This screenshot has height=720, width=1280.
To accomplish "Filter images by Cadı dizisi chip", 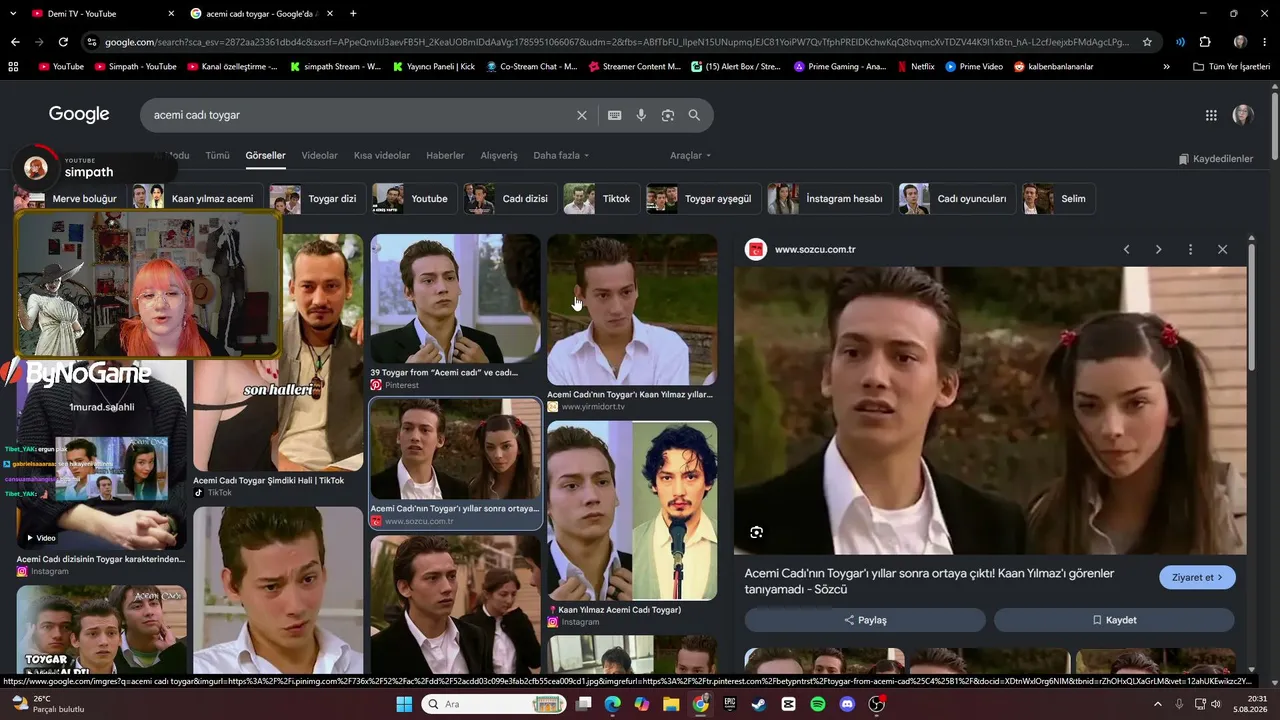I will [509, 199].
